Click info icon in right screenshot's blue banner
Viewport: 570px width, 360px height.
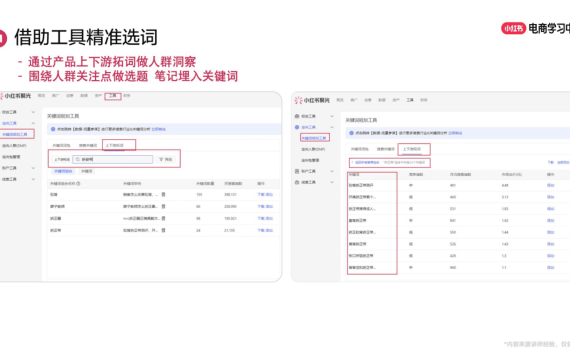[x=352, y=133]
